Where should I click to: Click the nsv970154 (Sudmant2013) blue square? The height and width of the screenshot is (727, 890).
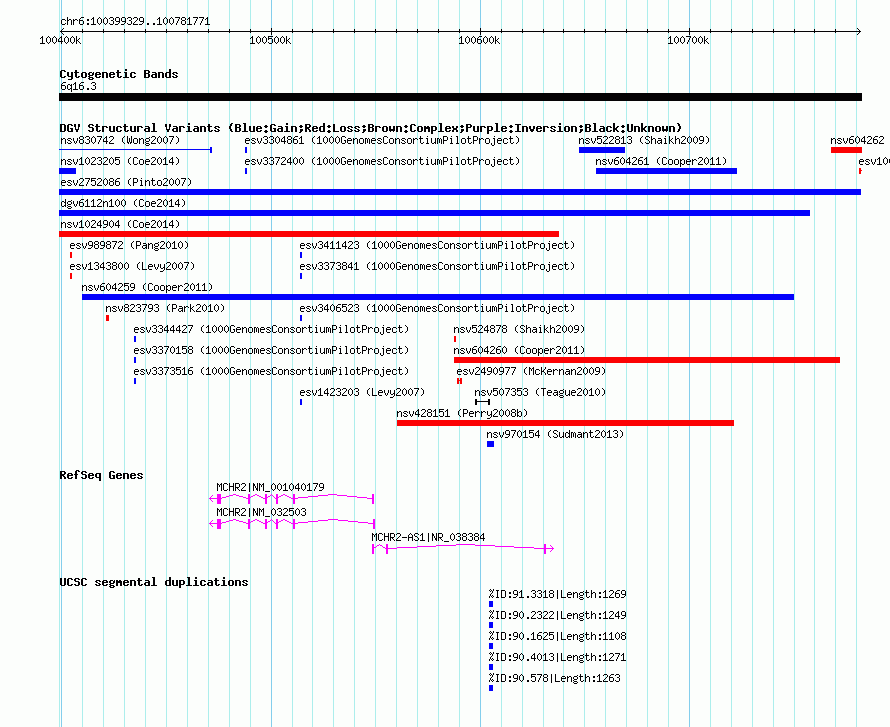point(490,444)
